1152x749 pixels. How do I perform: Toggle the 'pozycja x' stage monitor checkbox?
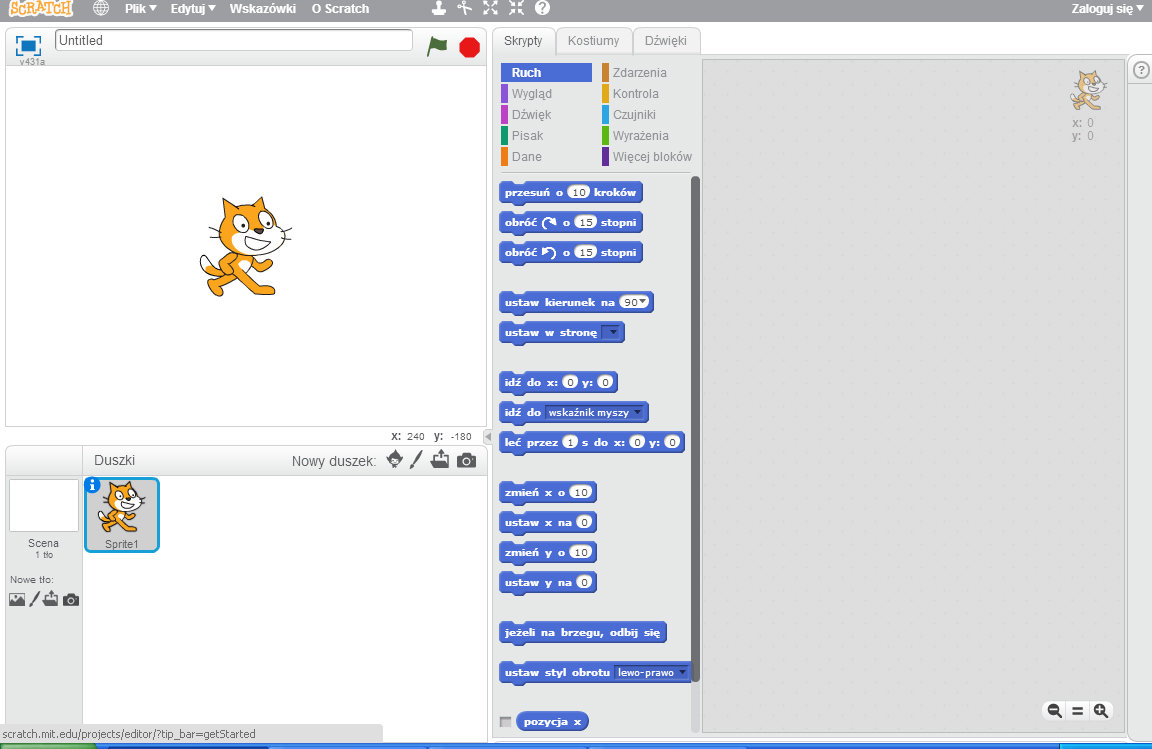tap(505, 722)
